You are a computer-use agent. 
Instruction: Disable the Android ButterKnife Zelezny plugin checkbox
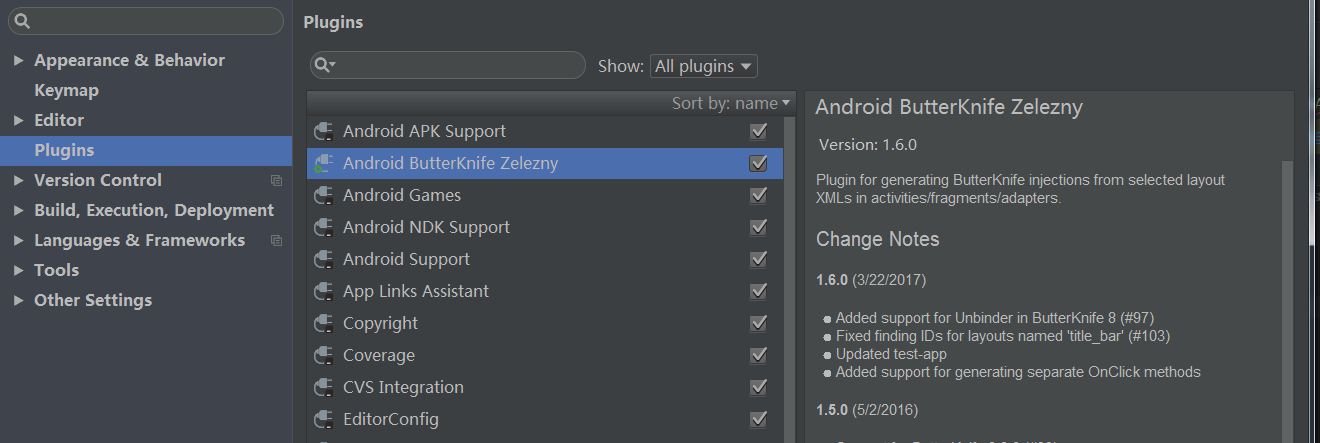coord(758,163)
